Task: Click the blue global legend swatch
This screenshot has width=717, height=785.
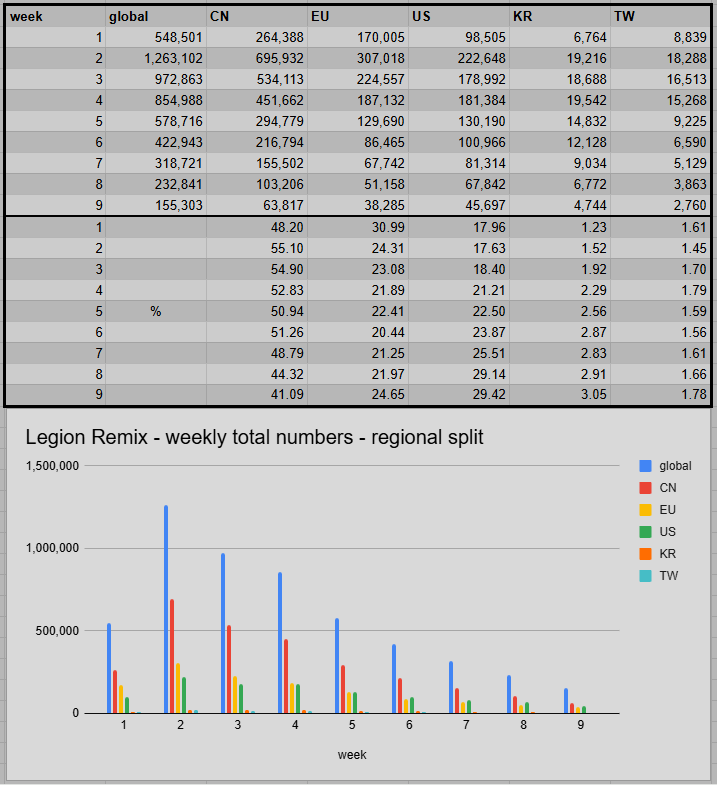Action: 645,466
